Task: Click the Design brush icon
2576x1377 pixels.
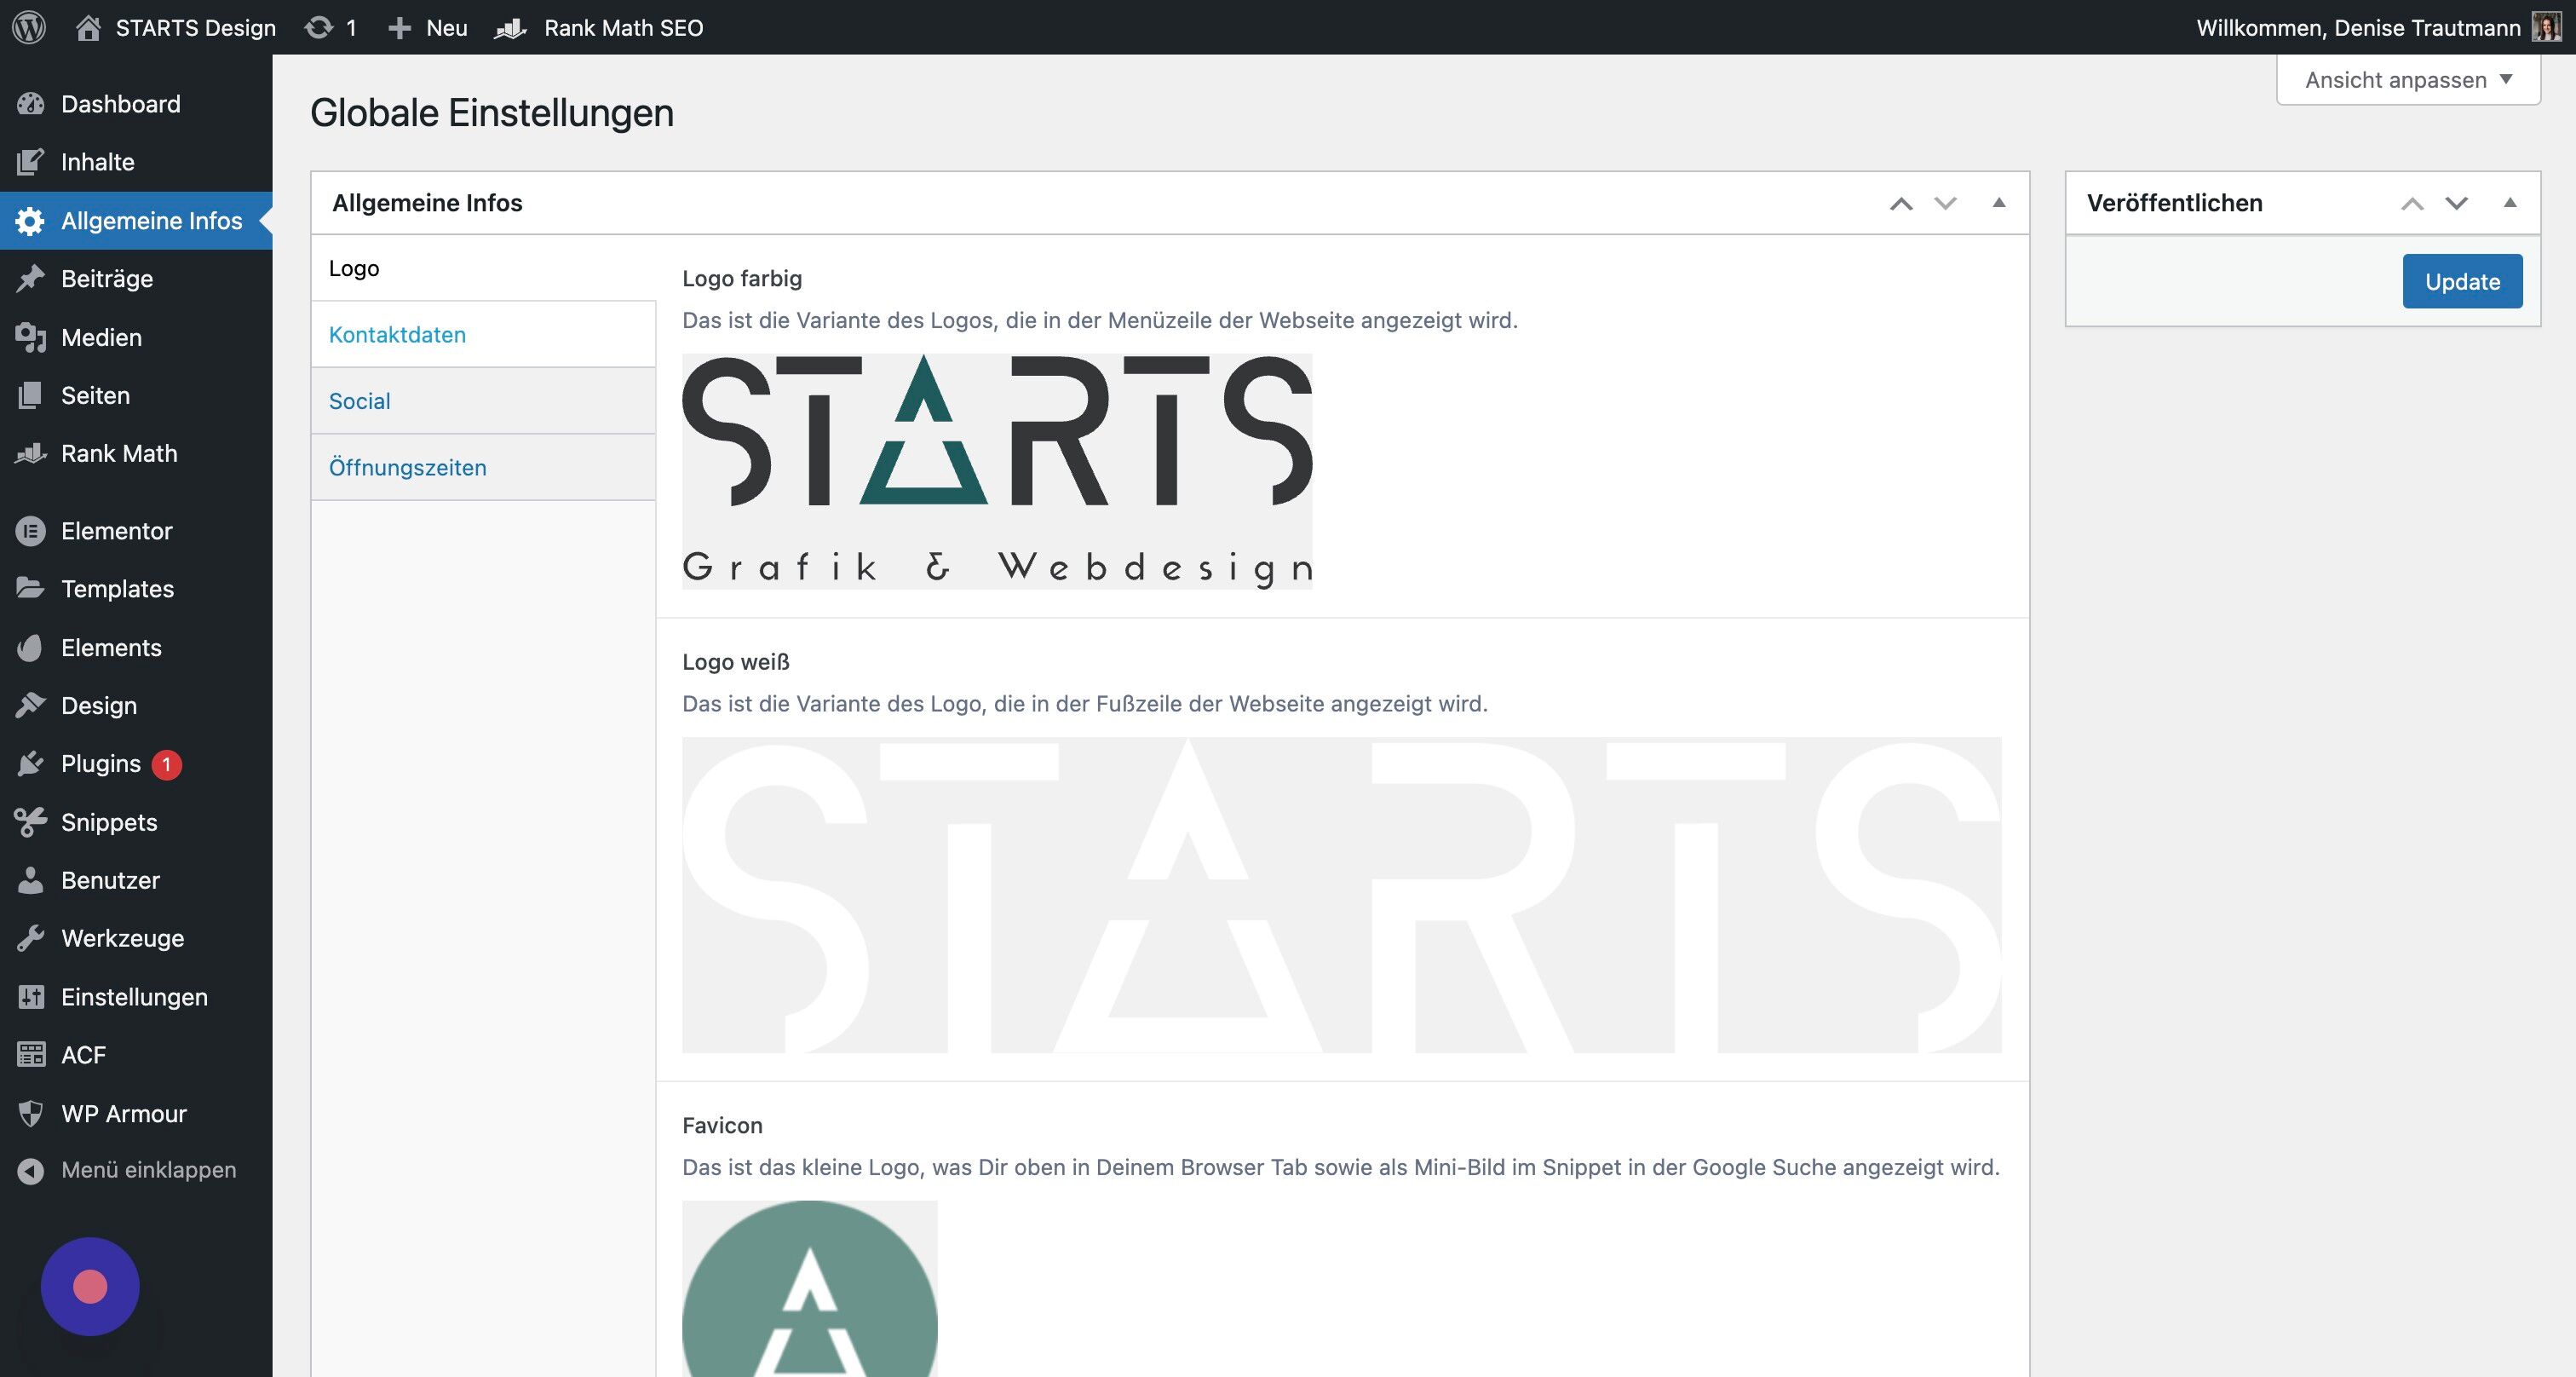Action: pos(31,706)
